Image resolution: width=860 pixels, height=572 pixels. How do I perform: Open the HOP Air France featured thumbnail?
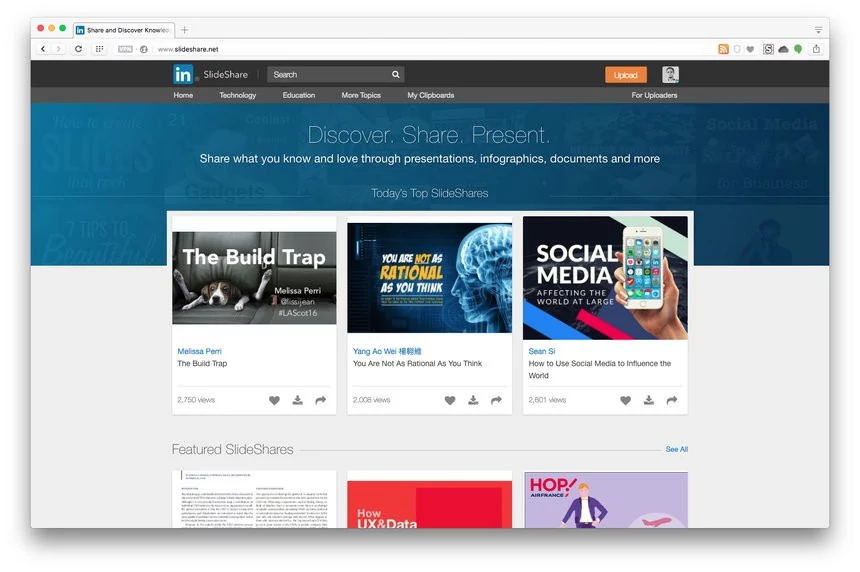click(606, 500)
